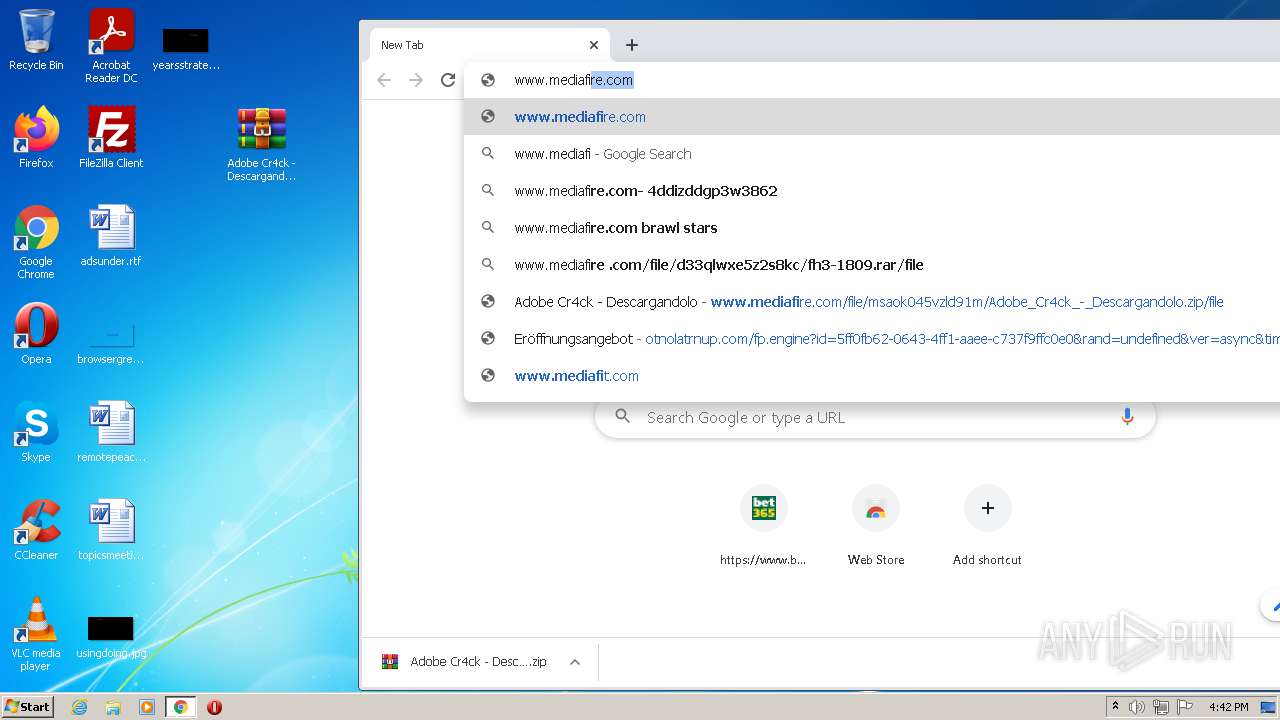Expand download item options chevron

coord(575,662)
